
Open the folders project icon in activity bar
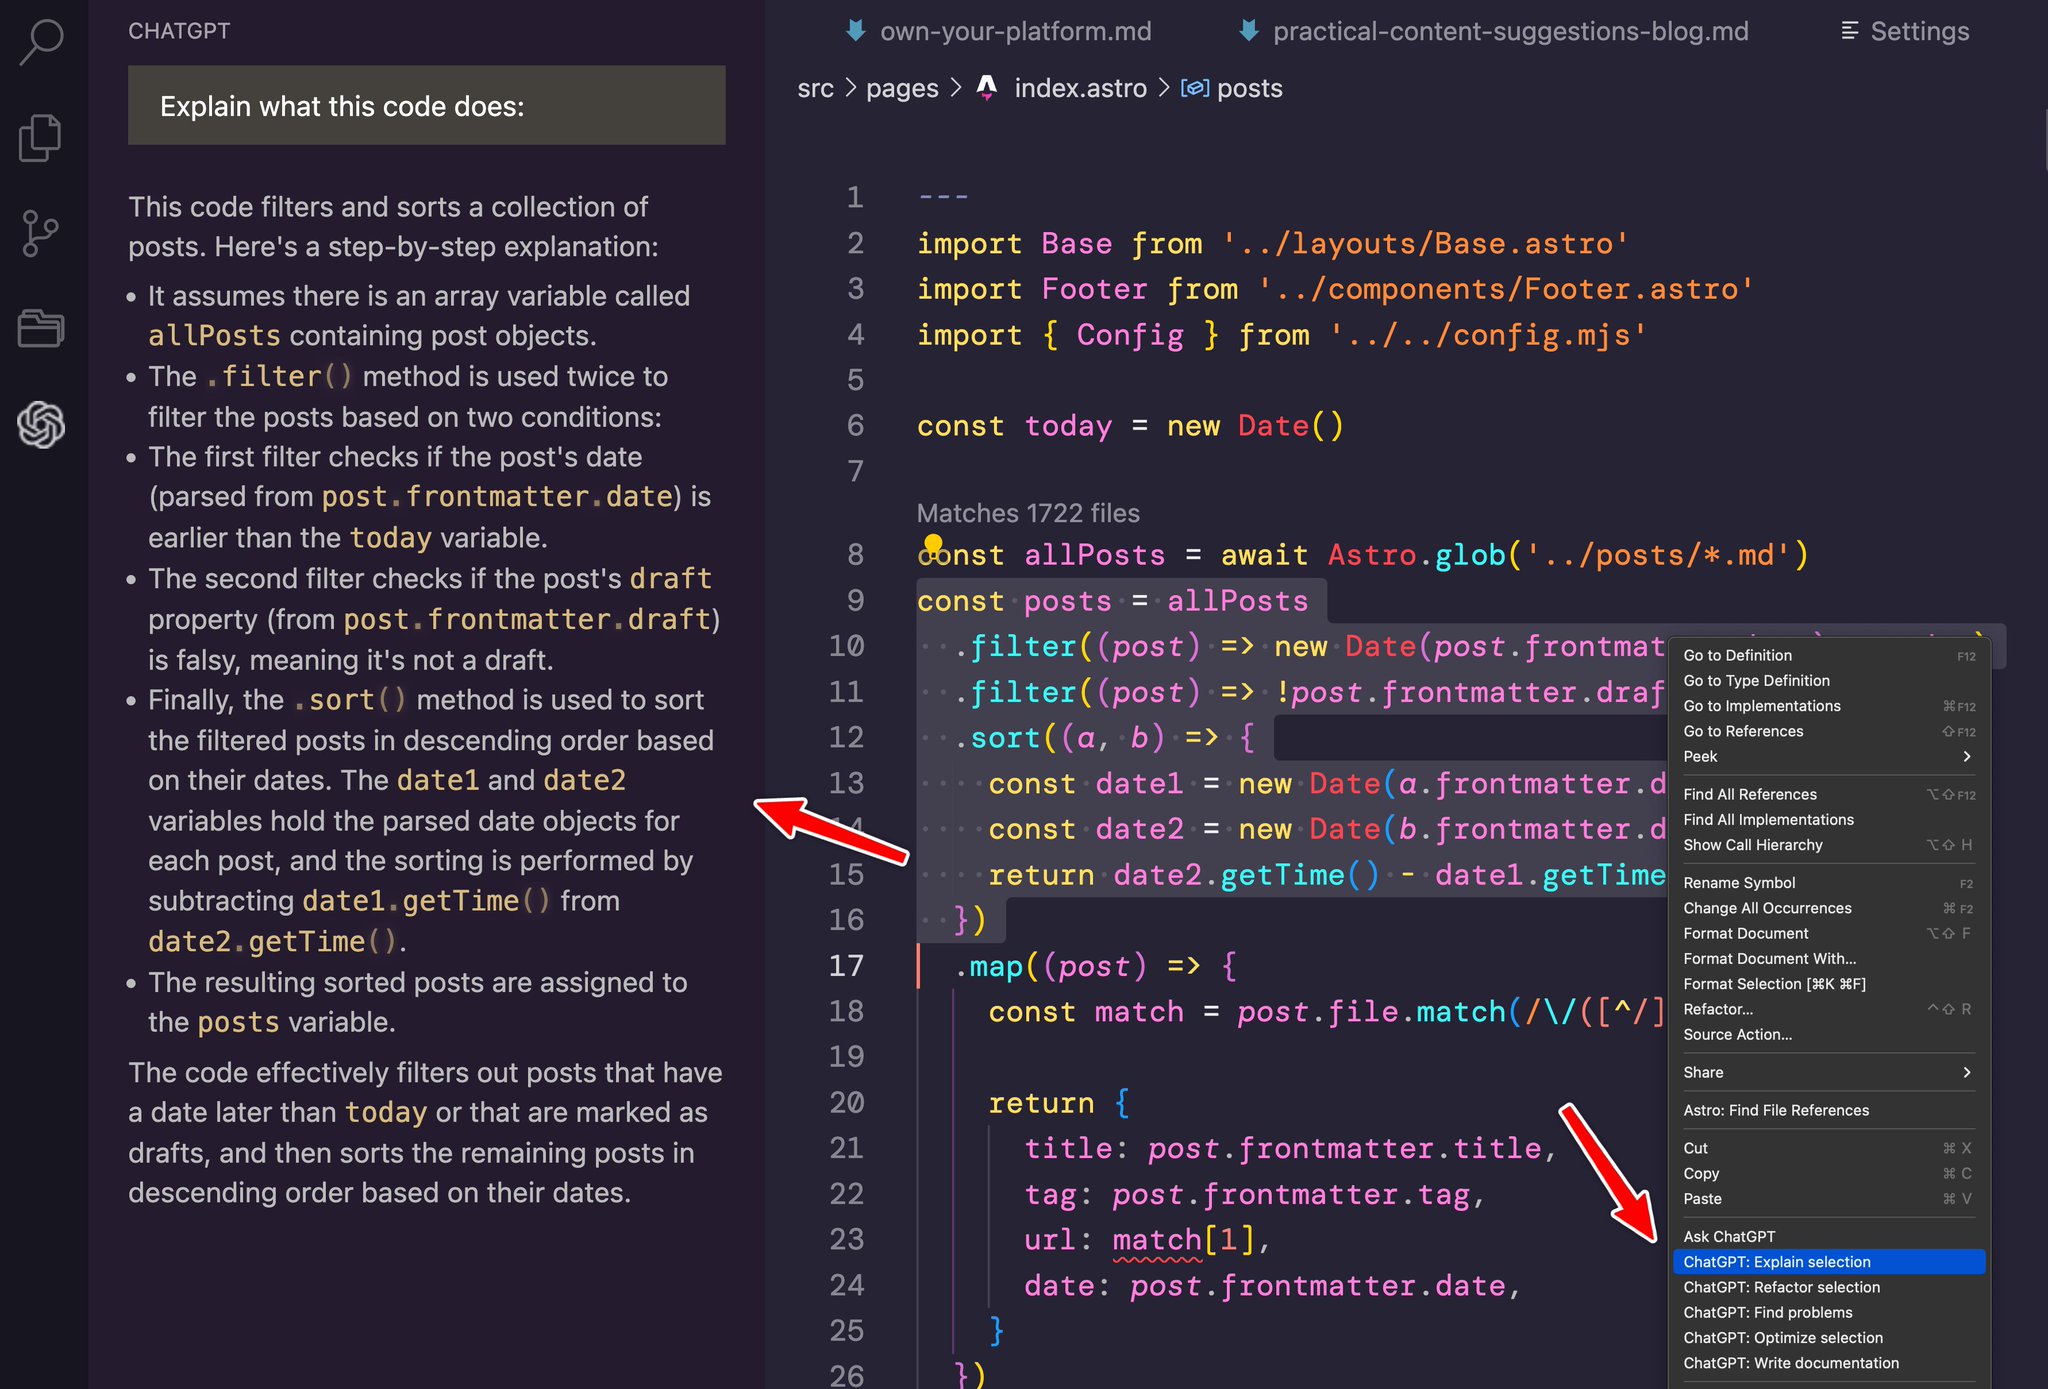tap(41, 328)
